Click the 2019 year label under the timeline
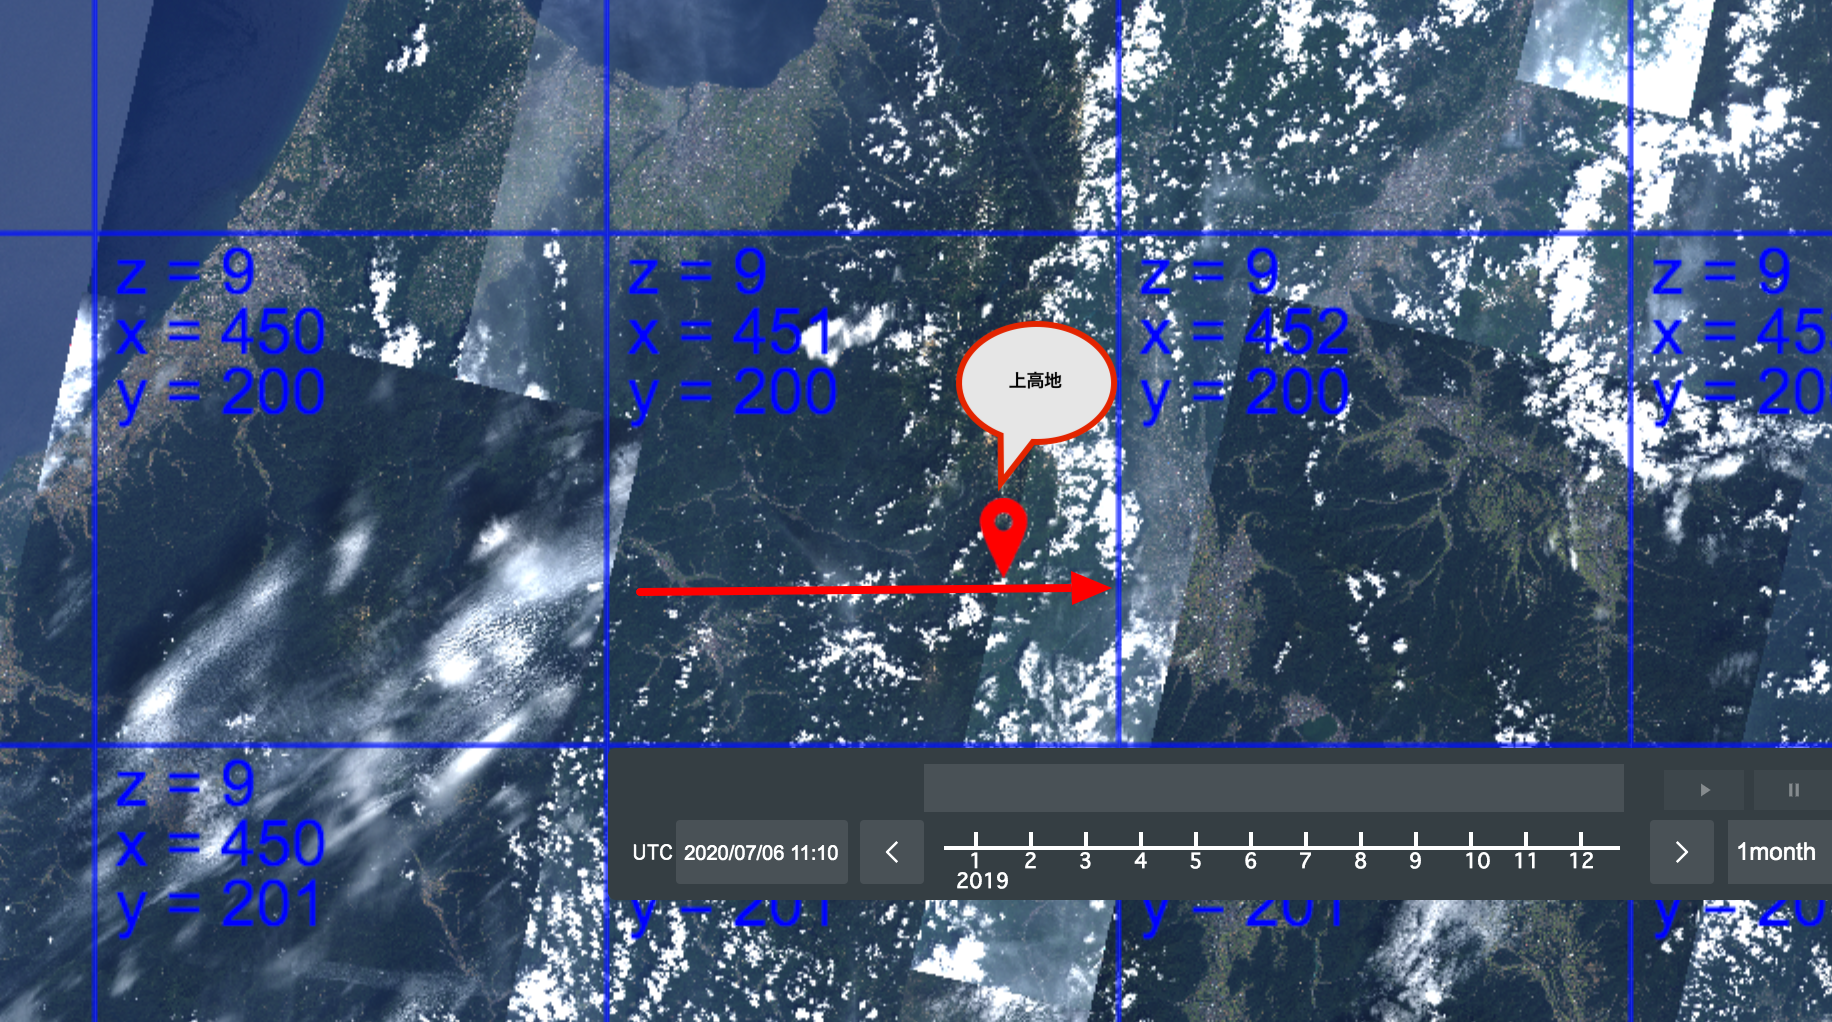 [982, 881]
